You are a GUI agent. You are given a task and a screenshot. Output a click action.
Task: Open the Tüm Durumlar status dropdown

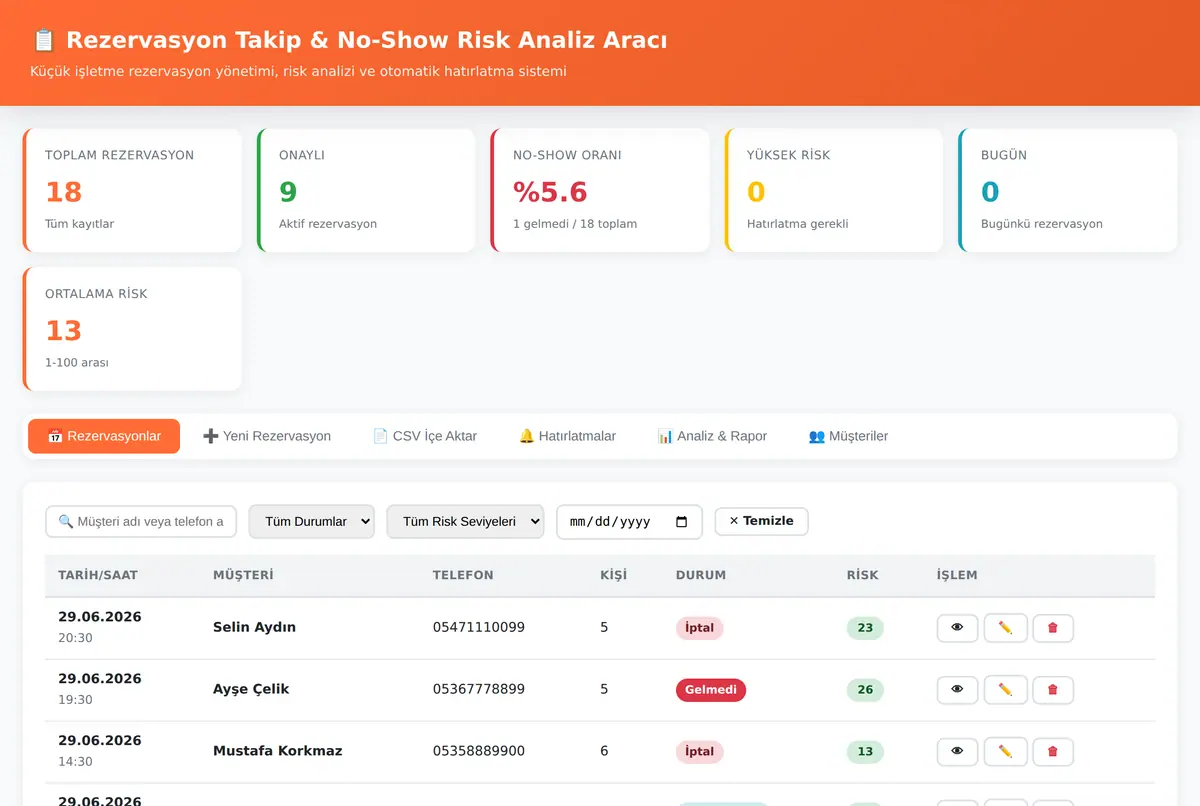click(311, 522)
